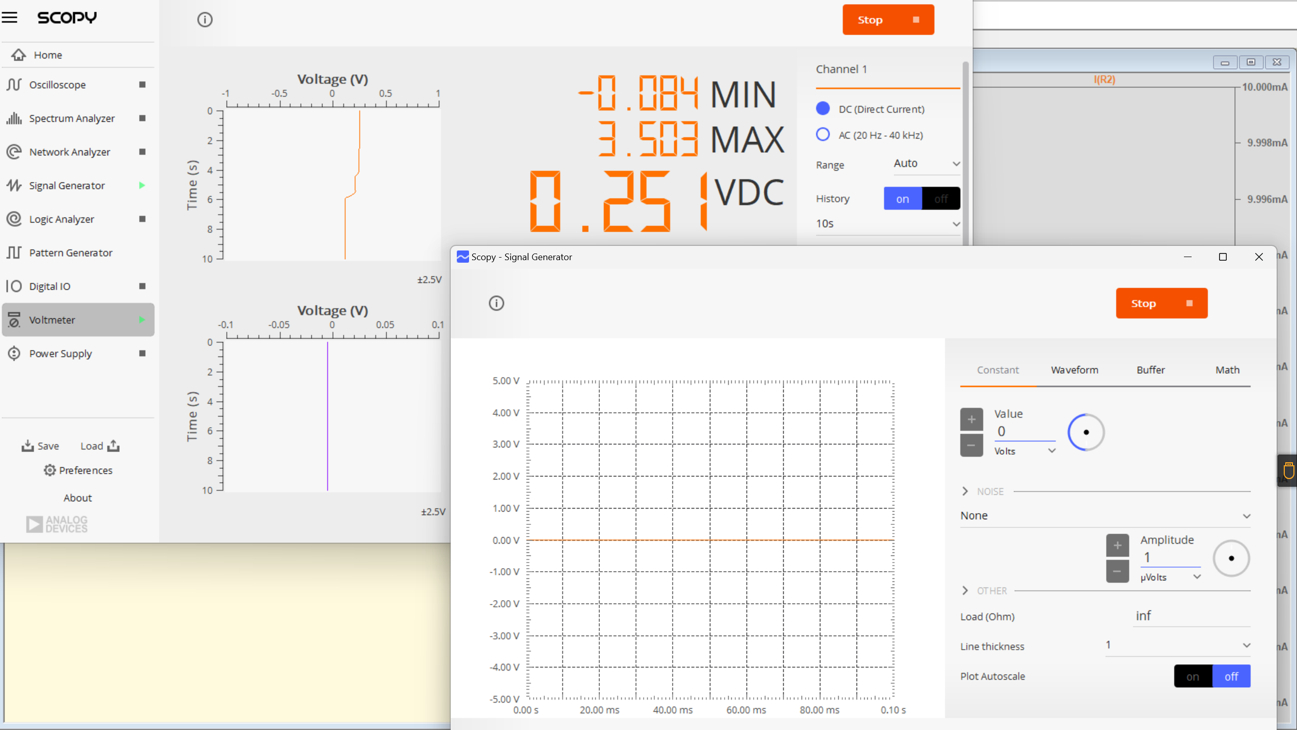
Task: Open the Power Supply icon
Action: pyautogui.click(x=14, y=353)
